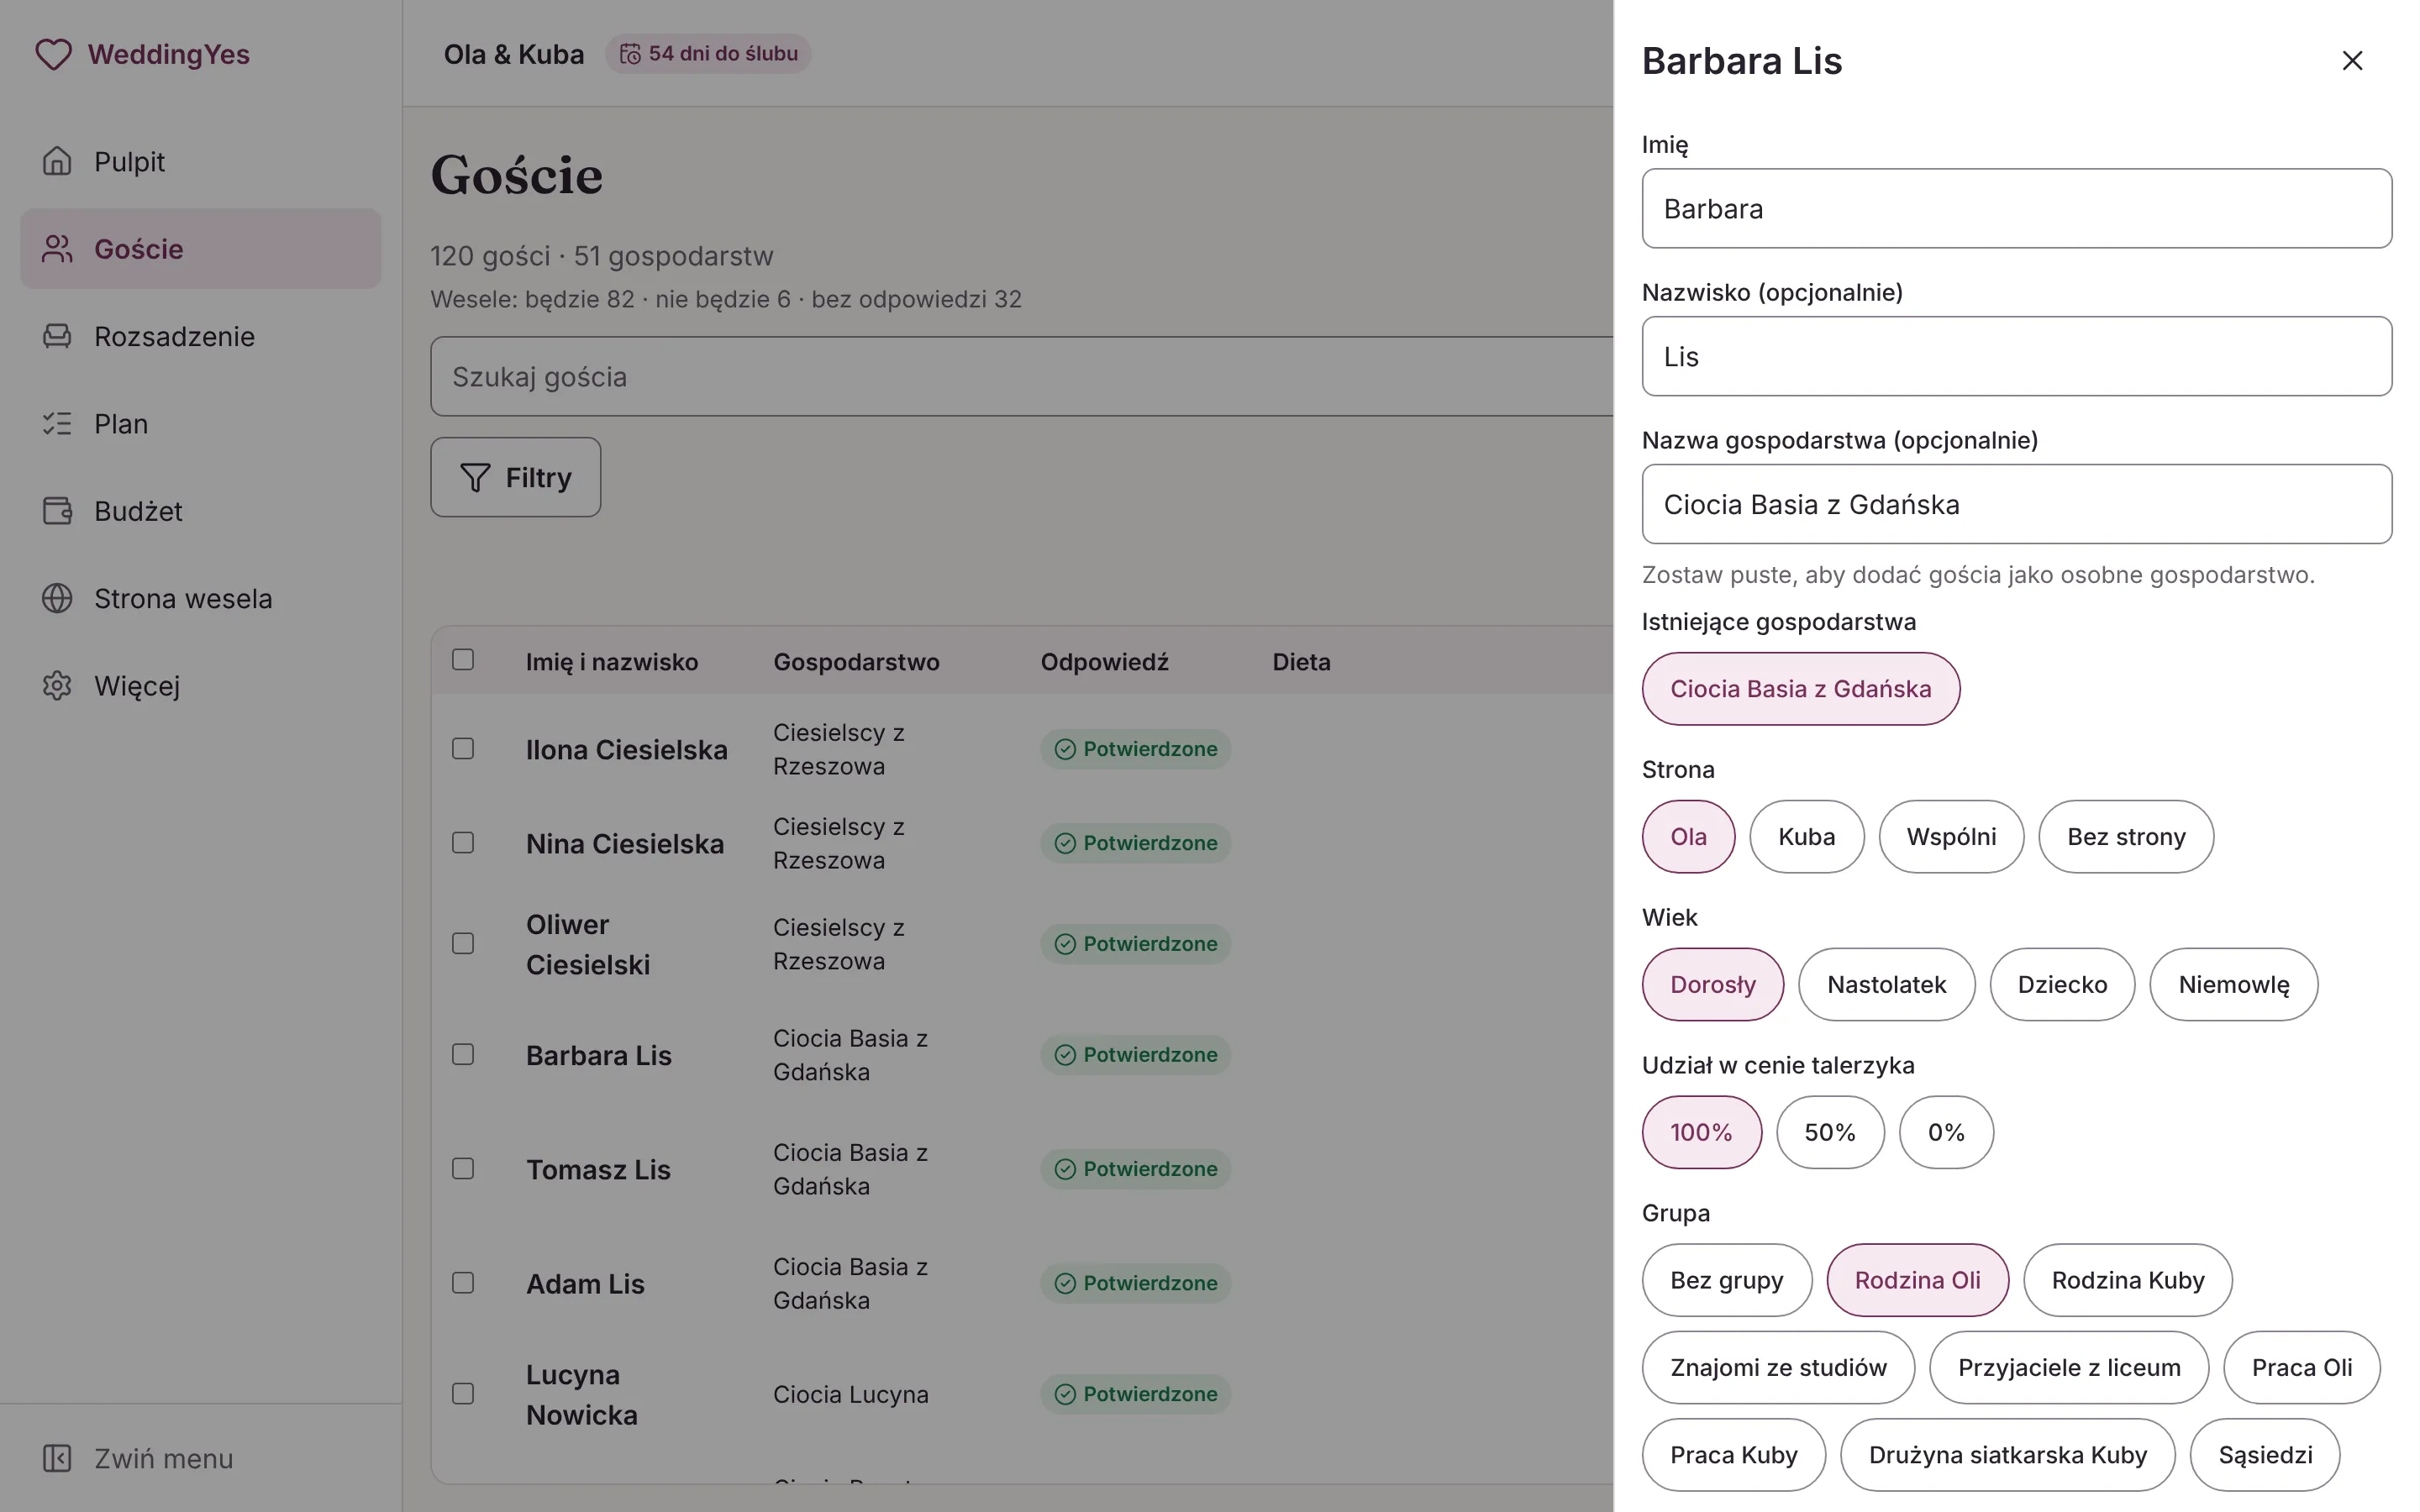Click the Więcej gear icon
The width and height of the screenshot is (2420, 1512).
(57, 686)
